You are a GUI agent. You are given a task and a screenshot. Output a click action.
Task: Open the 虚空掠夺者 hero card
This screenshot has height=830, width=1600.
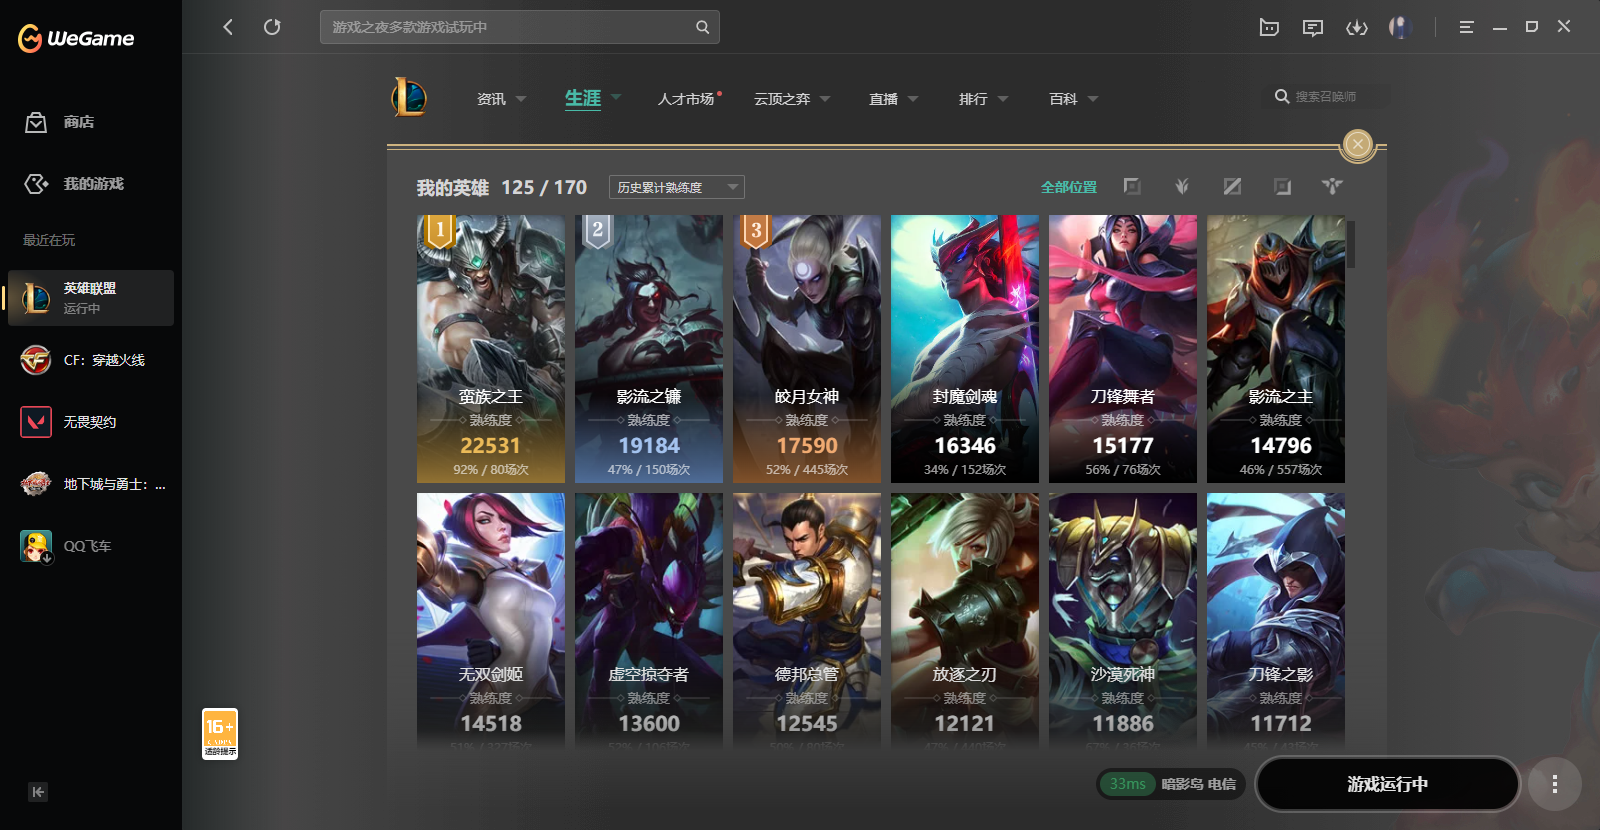tap(649, 620)
